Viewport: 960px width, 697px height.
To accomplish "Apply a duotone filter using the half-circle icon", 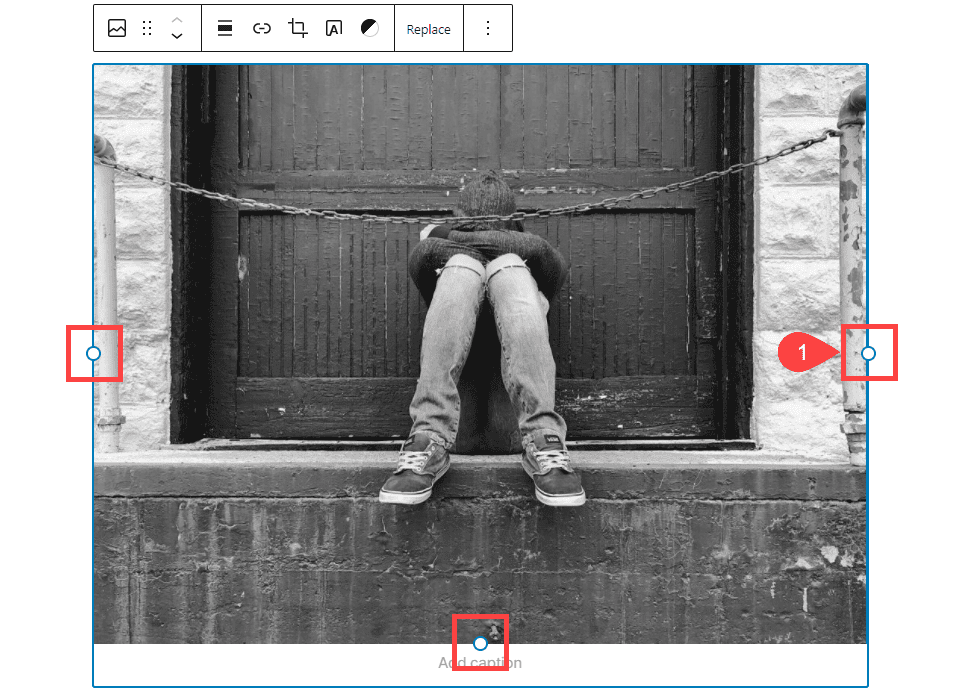I will tap(368, 28).
